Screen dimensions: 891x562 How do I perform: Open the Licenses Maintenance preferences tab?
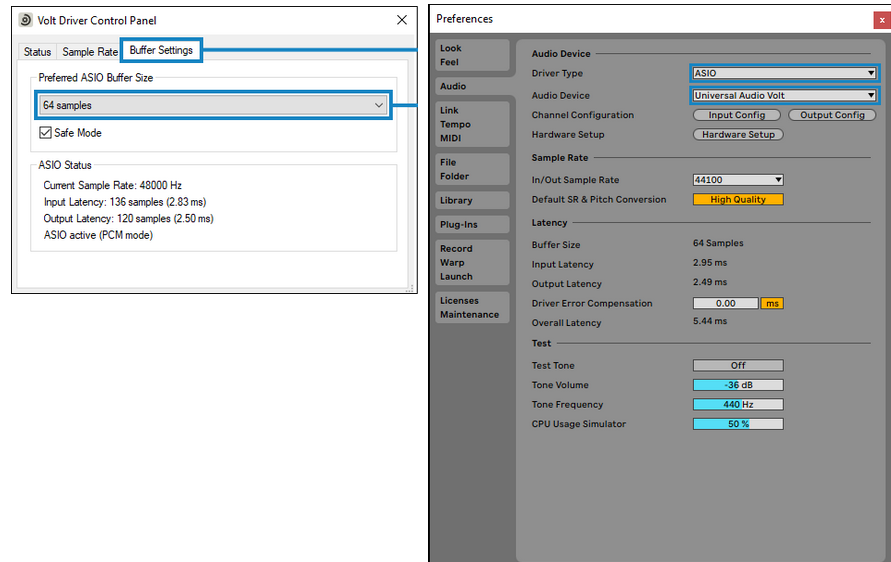472,307
